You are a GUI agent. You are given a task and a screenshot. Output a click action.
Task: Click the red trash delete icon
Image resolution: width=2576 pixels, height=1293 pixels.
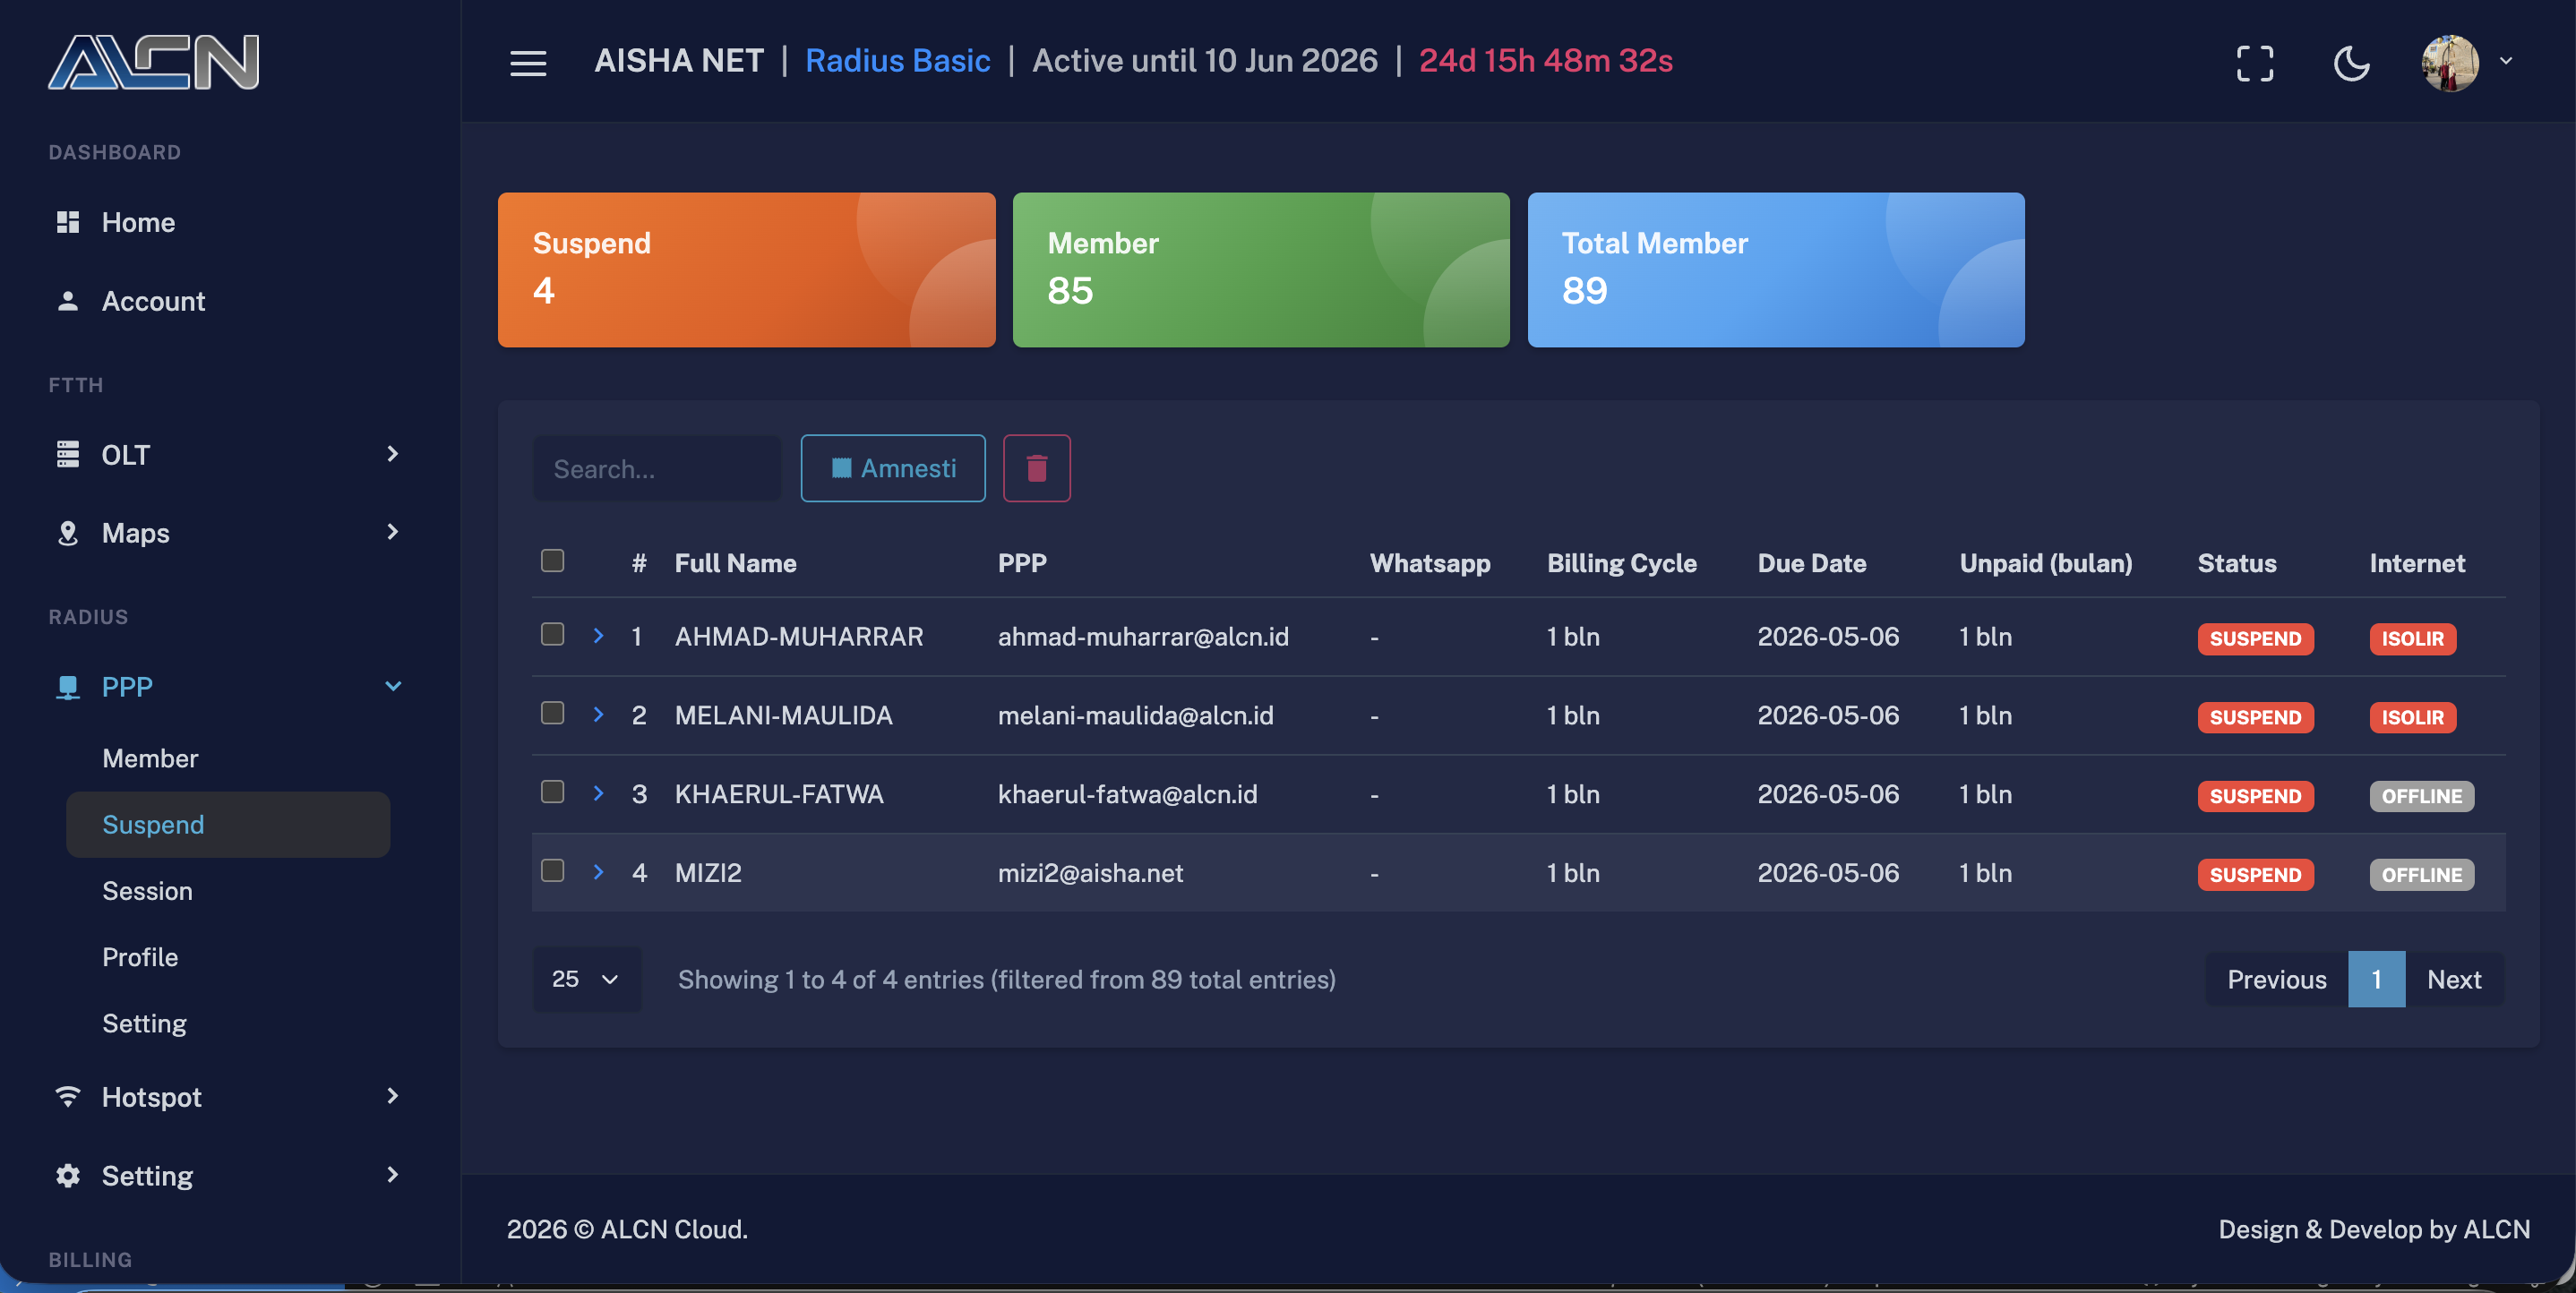1036,468
